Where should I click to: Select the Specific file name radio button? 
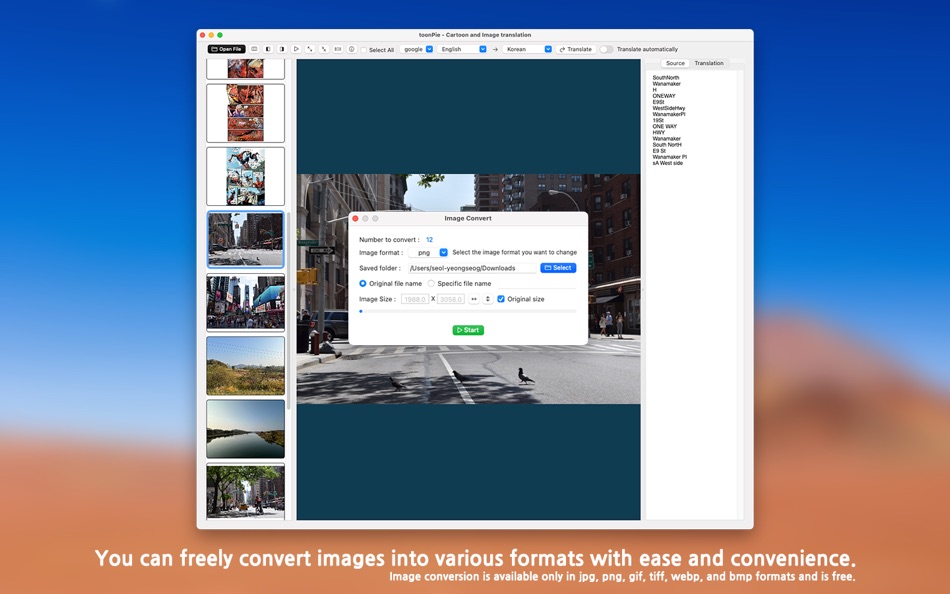tap(431, 284)
